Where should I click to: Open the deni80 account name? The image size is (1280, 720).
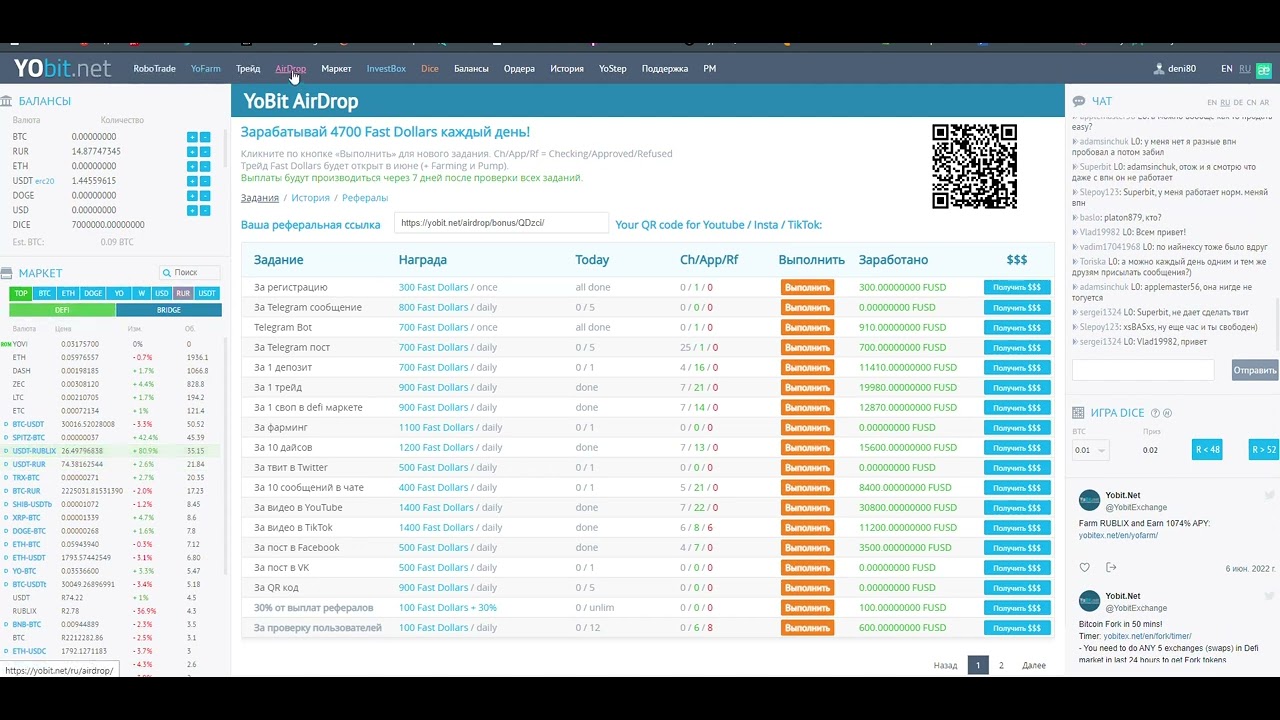1182,69
